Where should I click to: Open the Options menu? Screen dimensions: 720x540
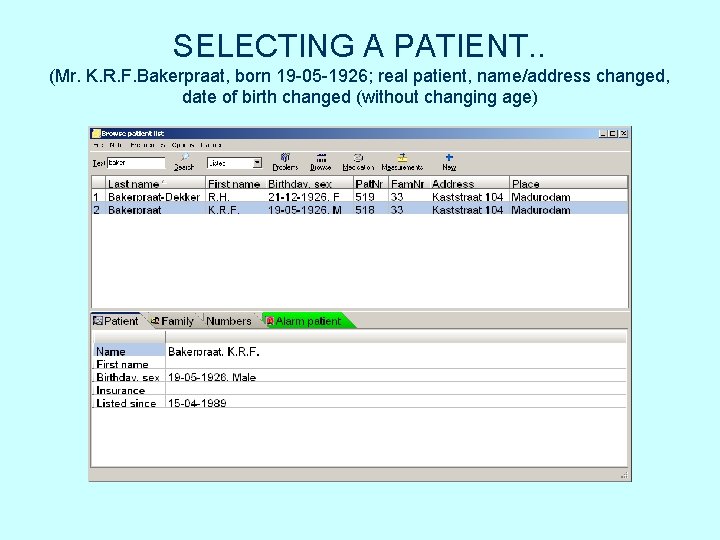pos(183,145)
